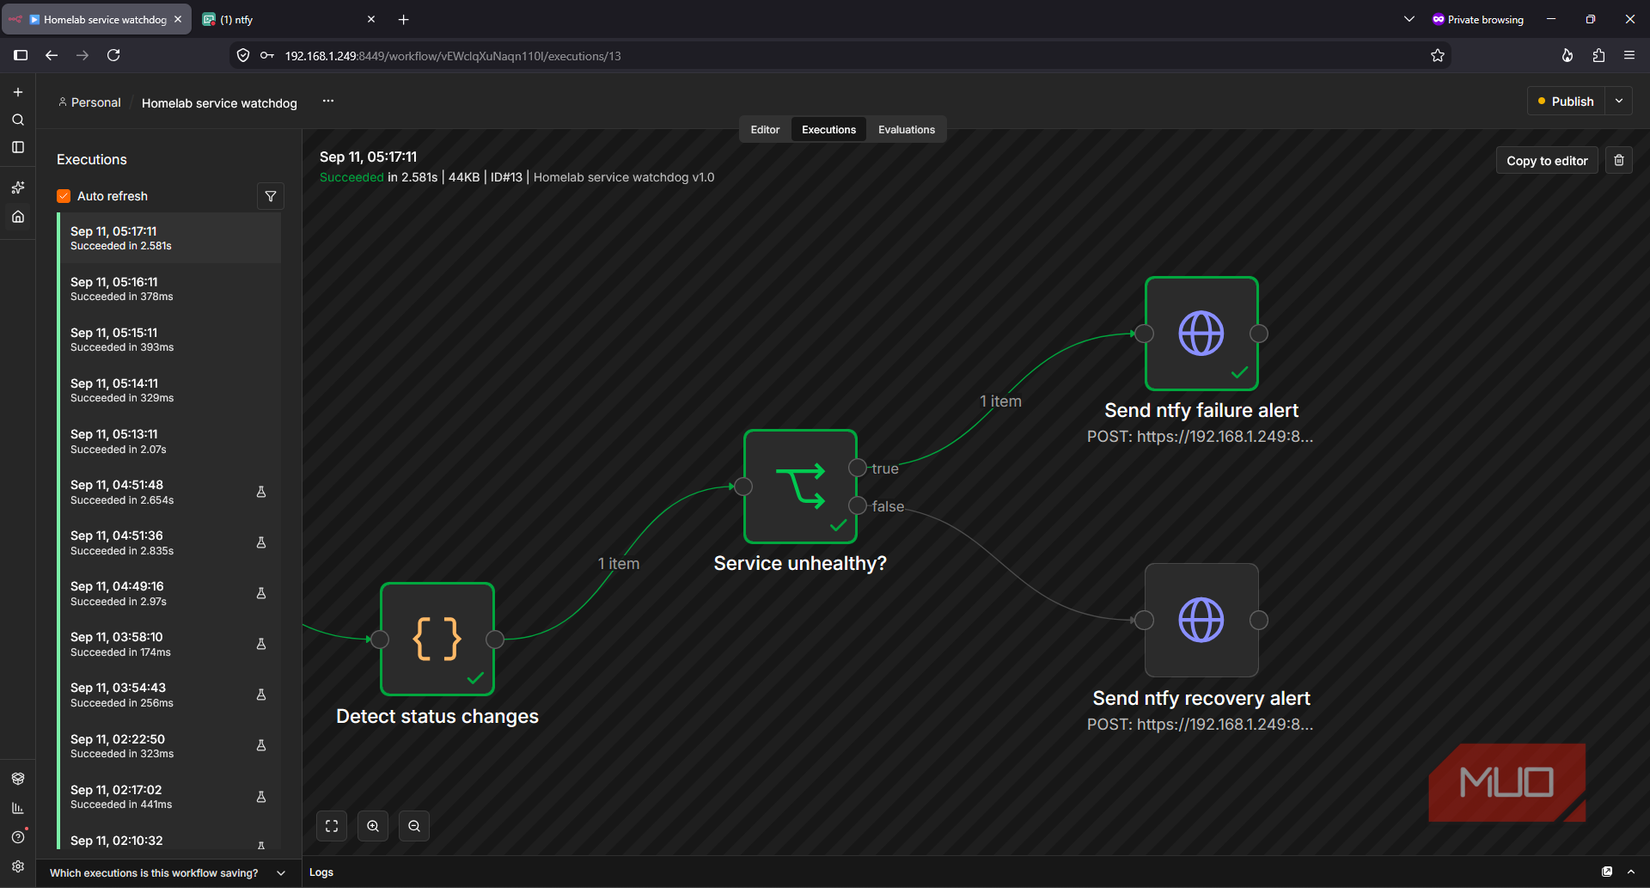Click the Publish button

(1566, 101)
